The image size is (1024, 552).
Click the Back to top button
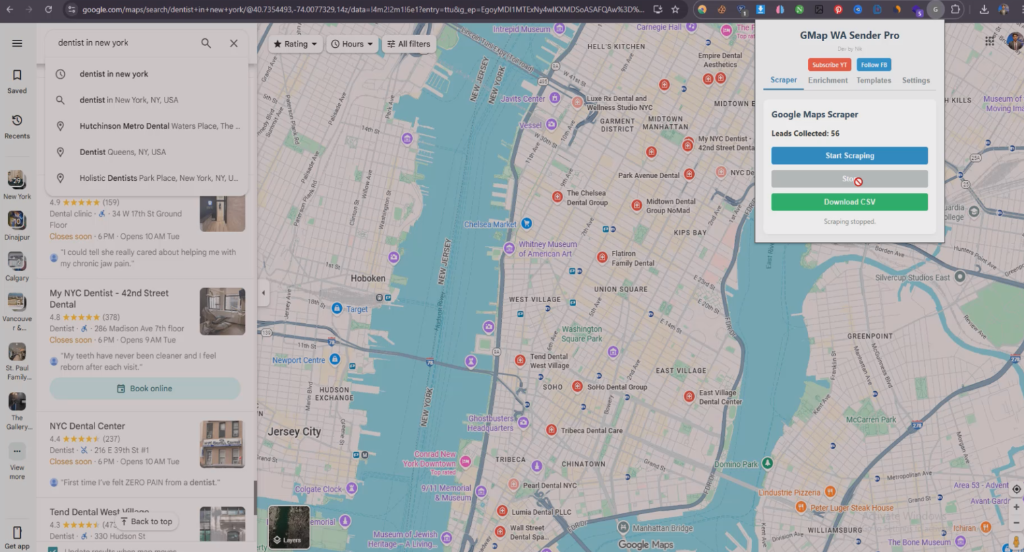click(x=146, y=521)
